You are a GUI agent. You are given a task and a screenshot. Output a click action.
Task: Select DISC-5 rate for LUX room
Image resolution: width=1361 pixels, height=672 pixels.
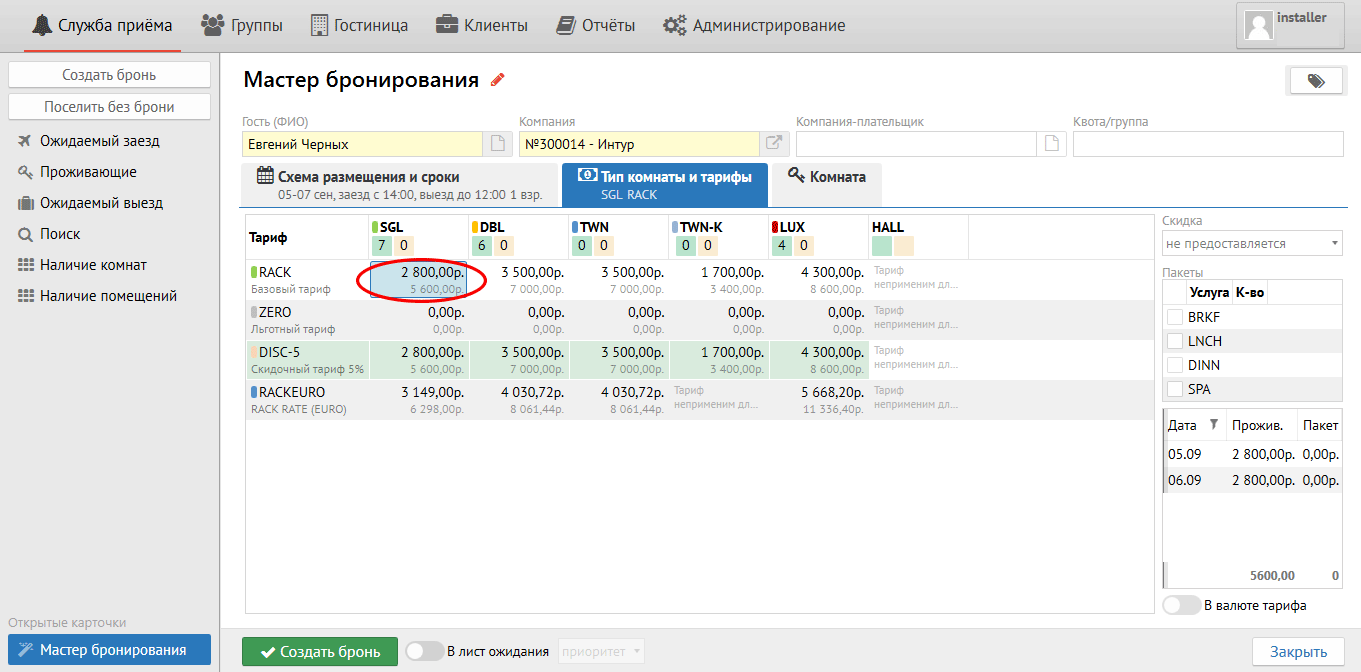(819, 360)
